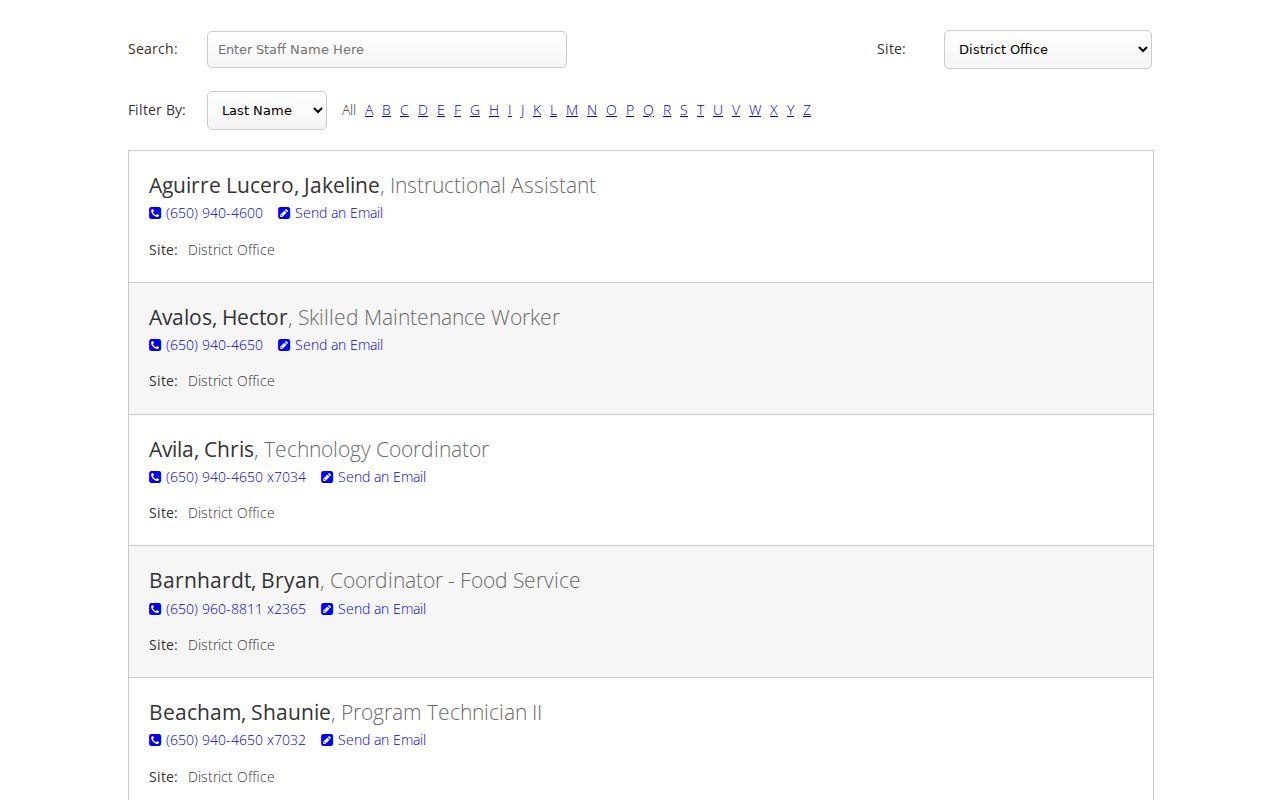The image size is (1280, 800).
Task: Click the Instructional Assistant title text
Action: [x=493, y=186]
